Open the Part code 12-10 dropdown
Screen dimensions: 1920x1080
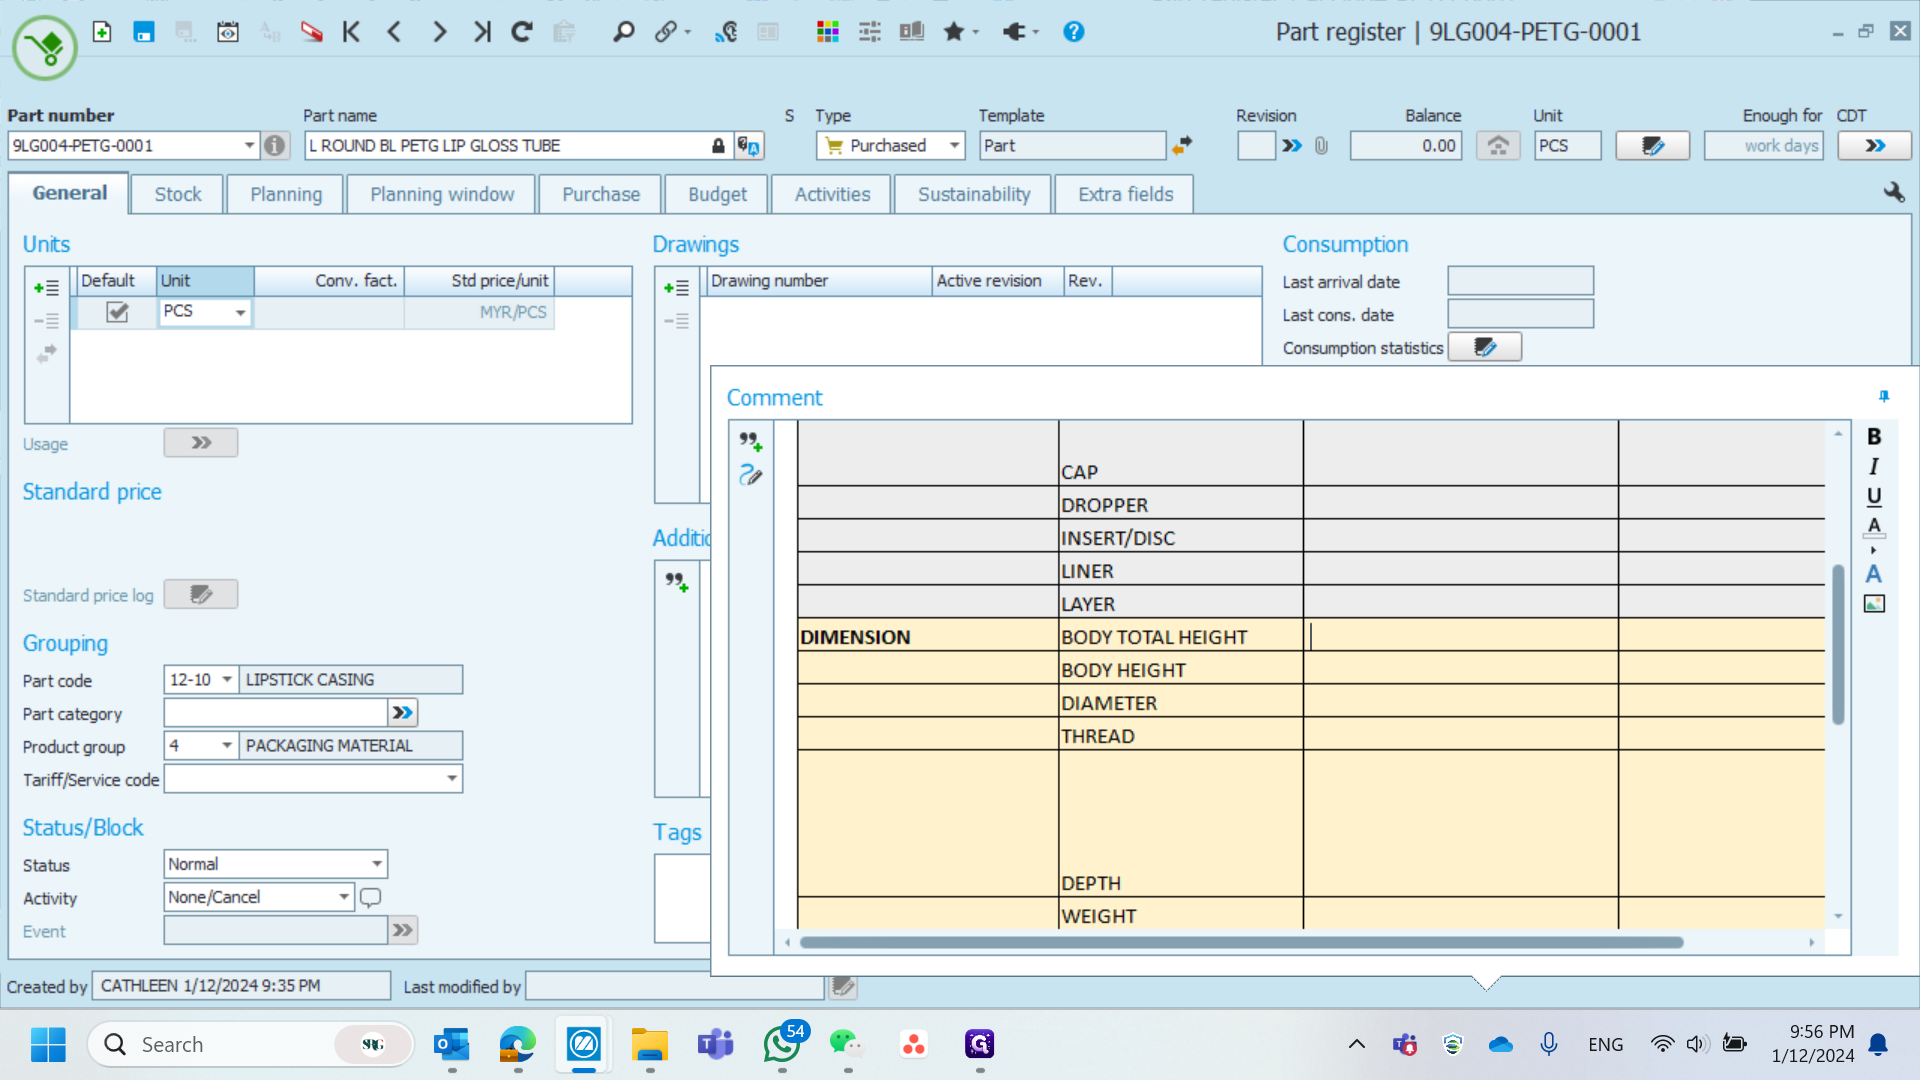click(x=227, y=680)
